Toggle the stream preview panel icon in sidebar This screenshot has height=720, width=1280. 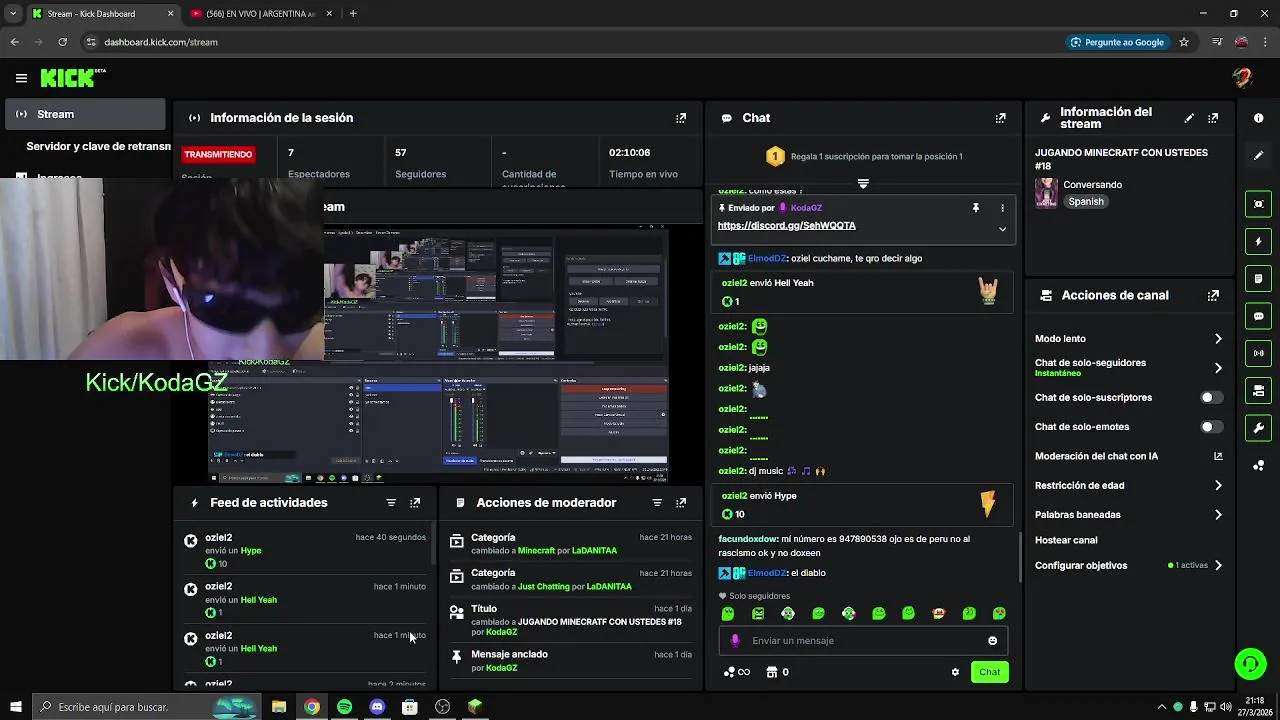tap(1258, 204)
